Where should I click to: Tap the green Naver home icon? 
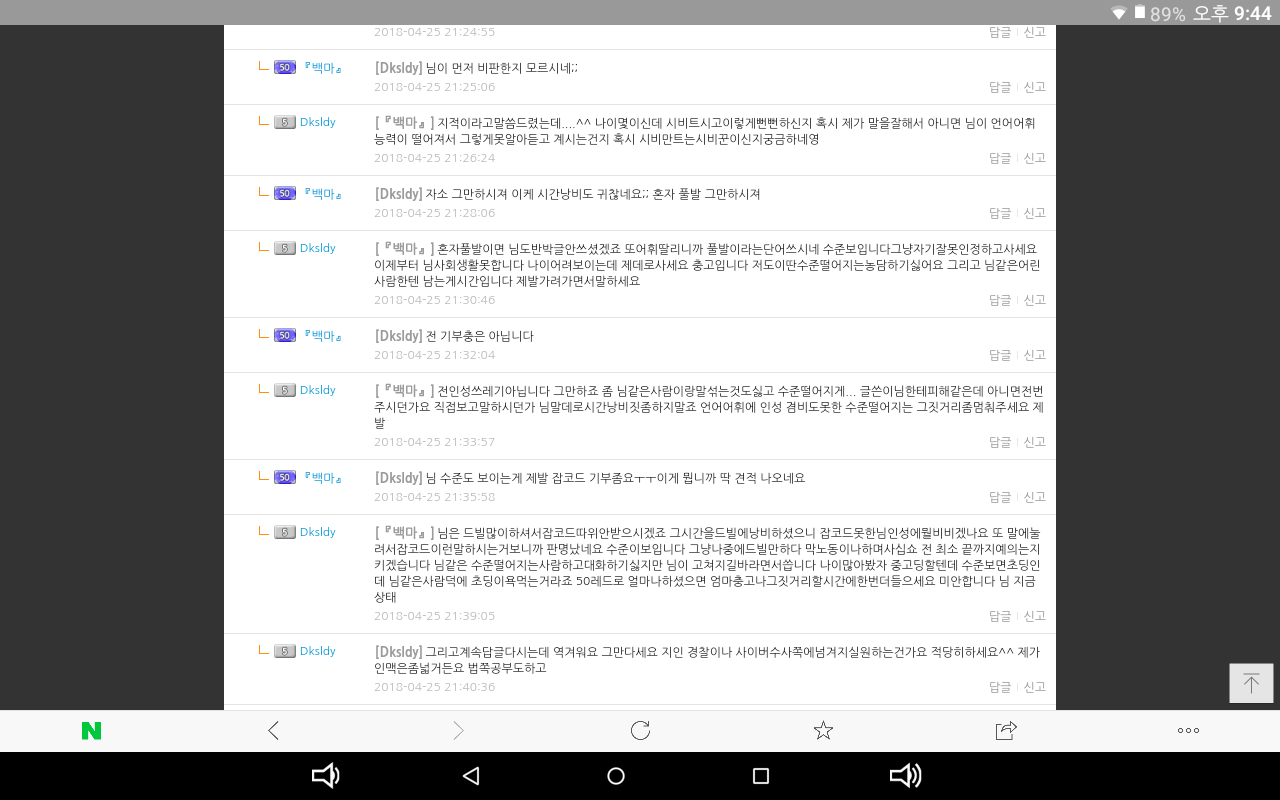pyautogui.click(x=91, y=731)
